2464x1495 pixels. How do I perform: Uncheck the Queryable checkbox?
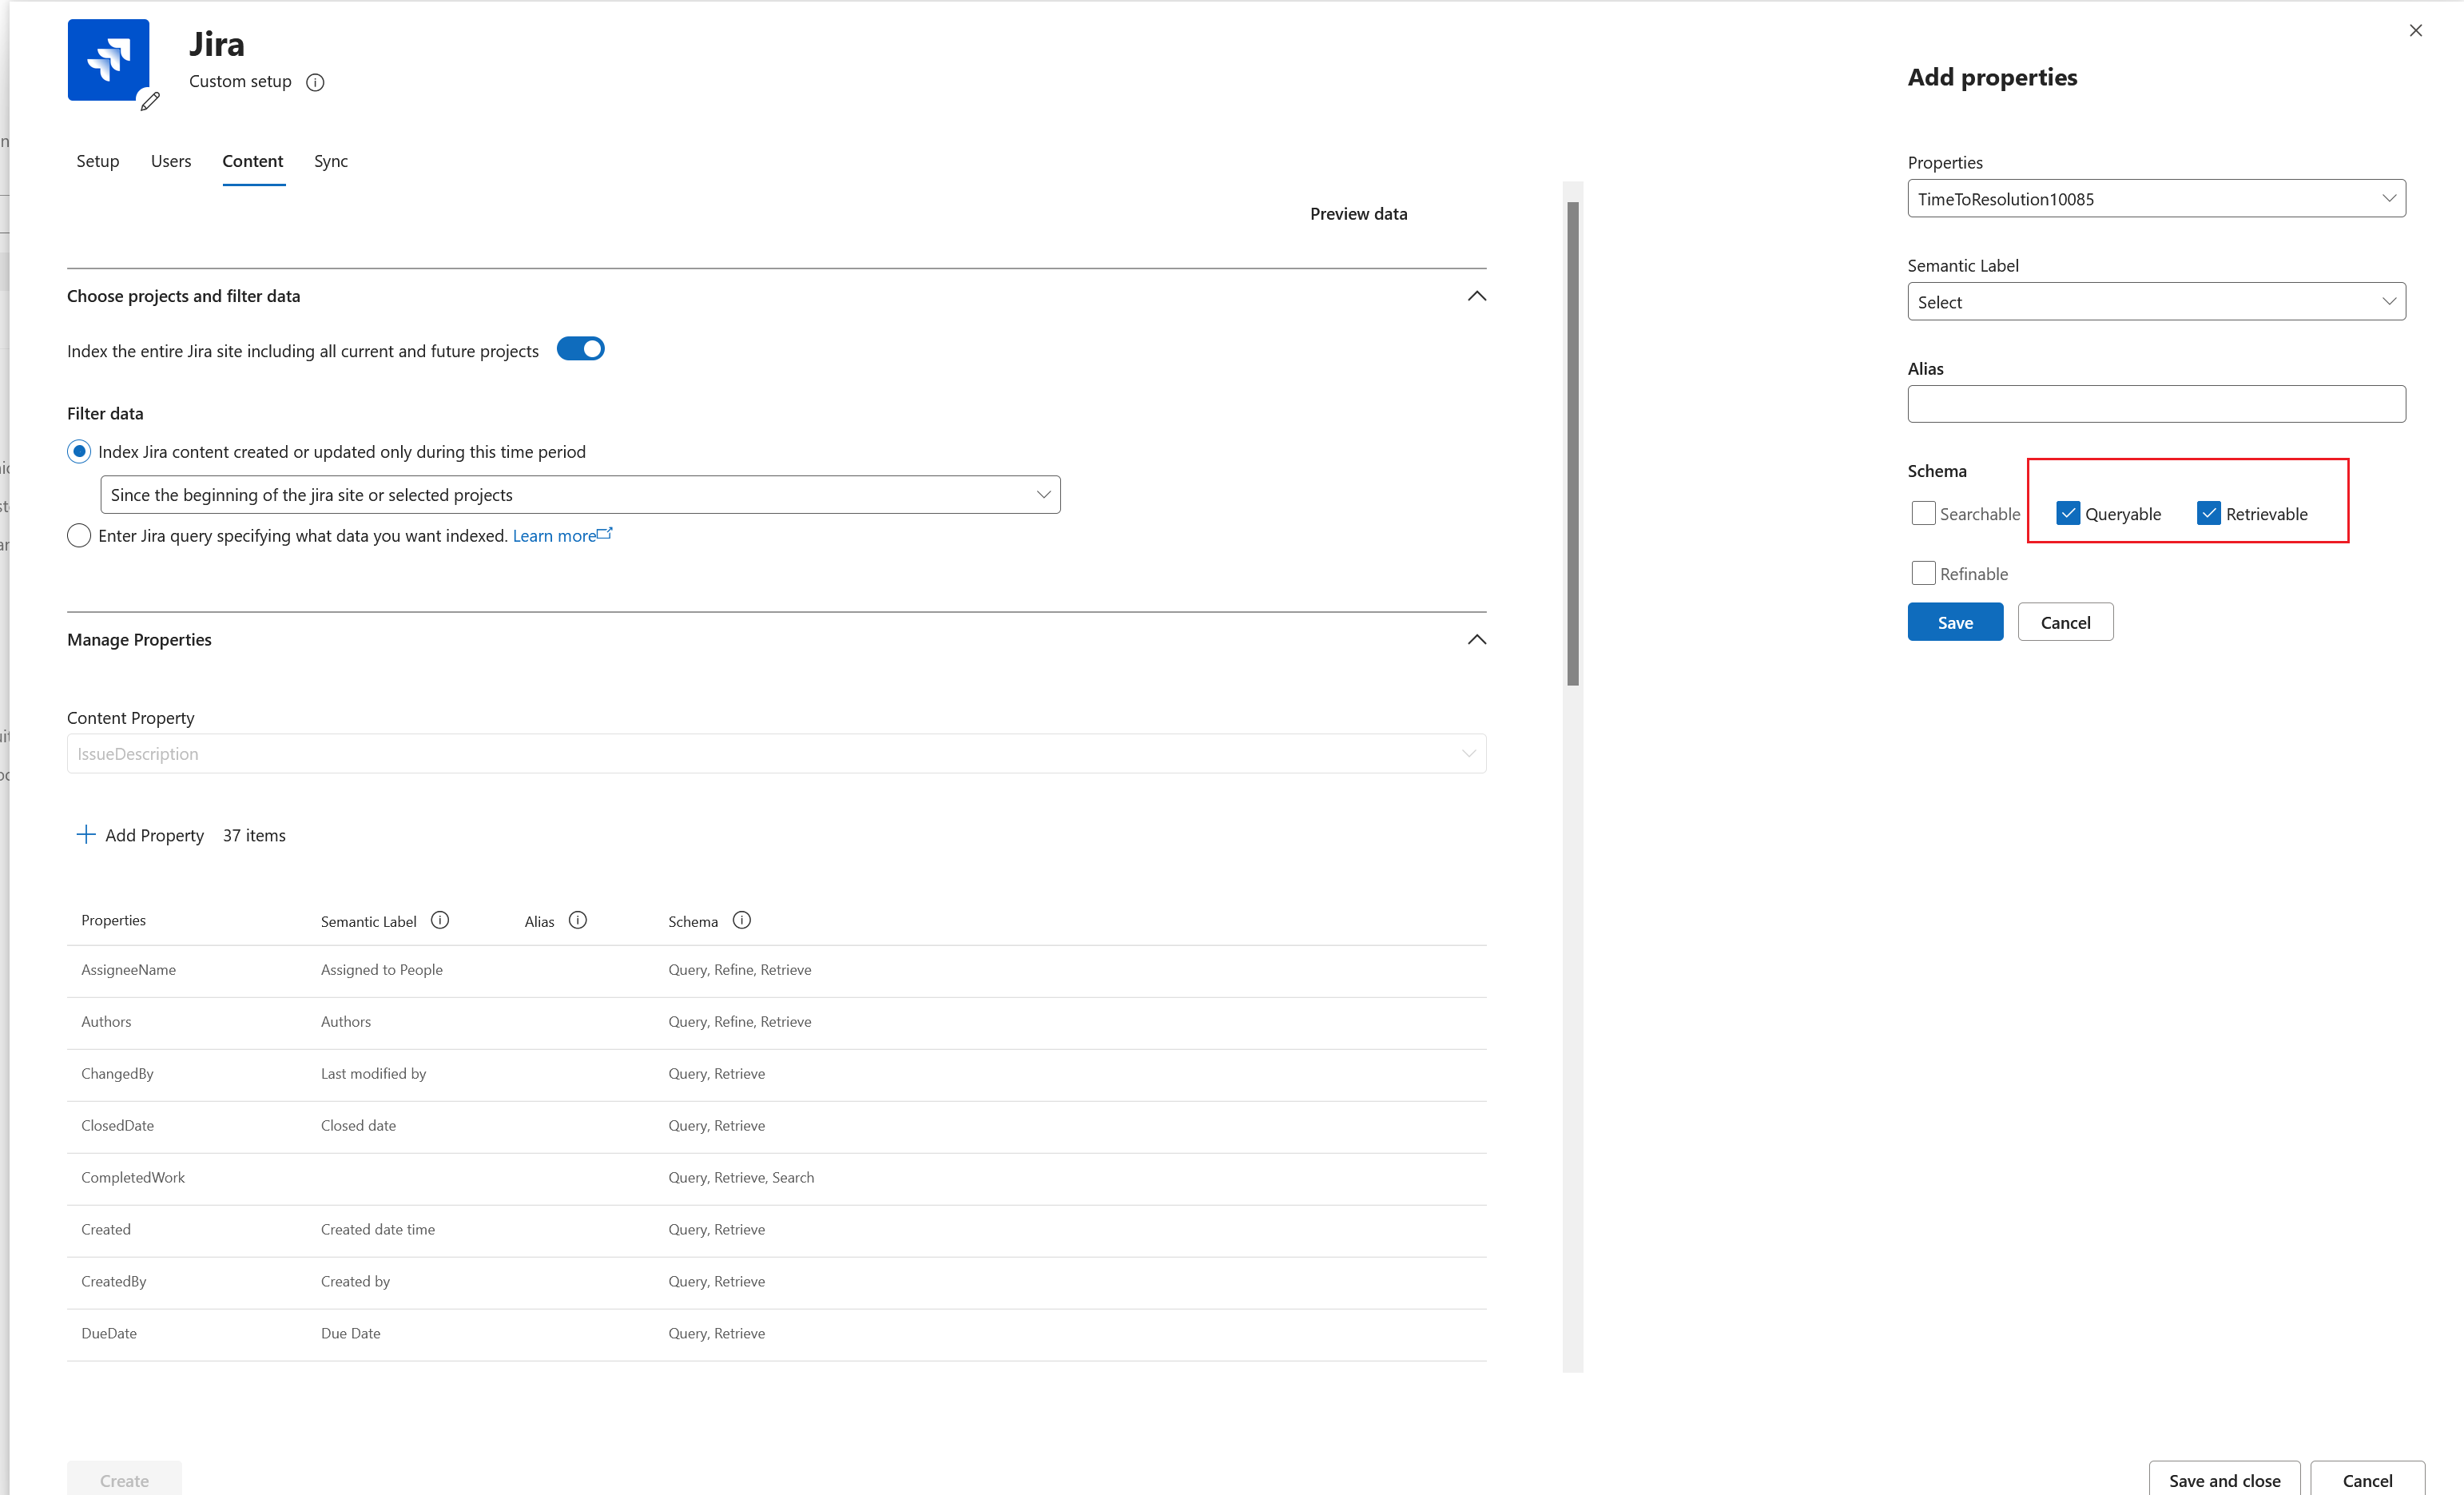(2067, 513)
